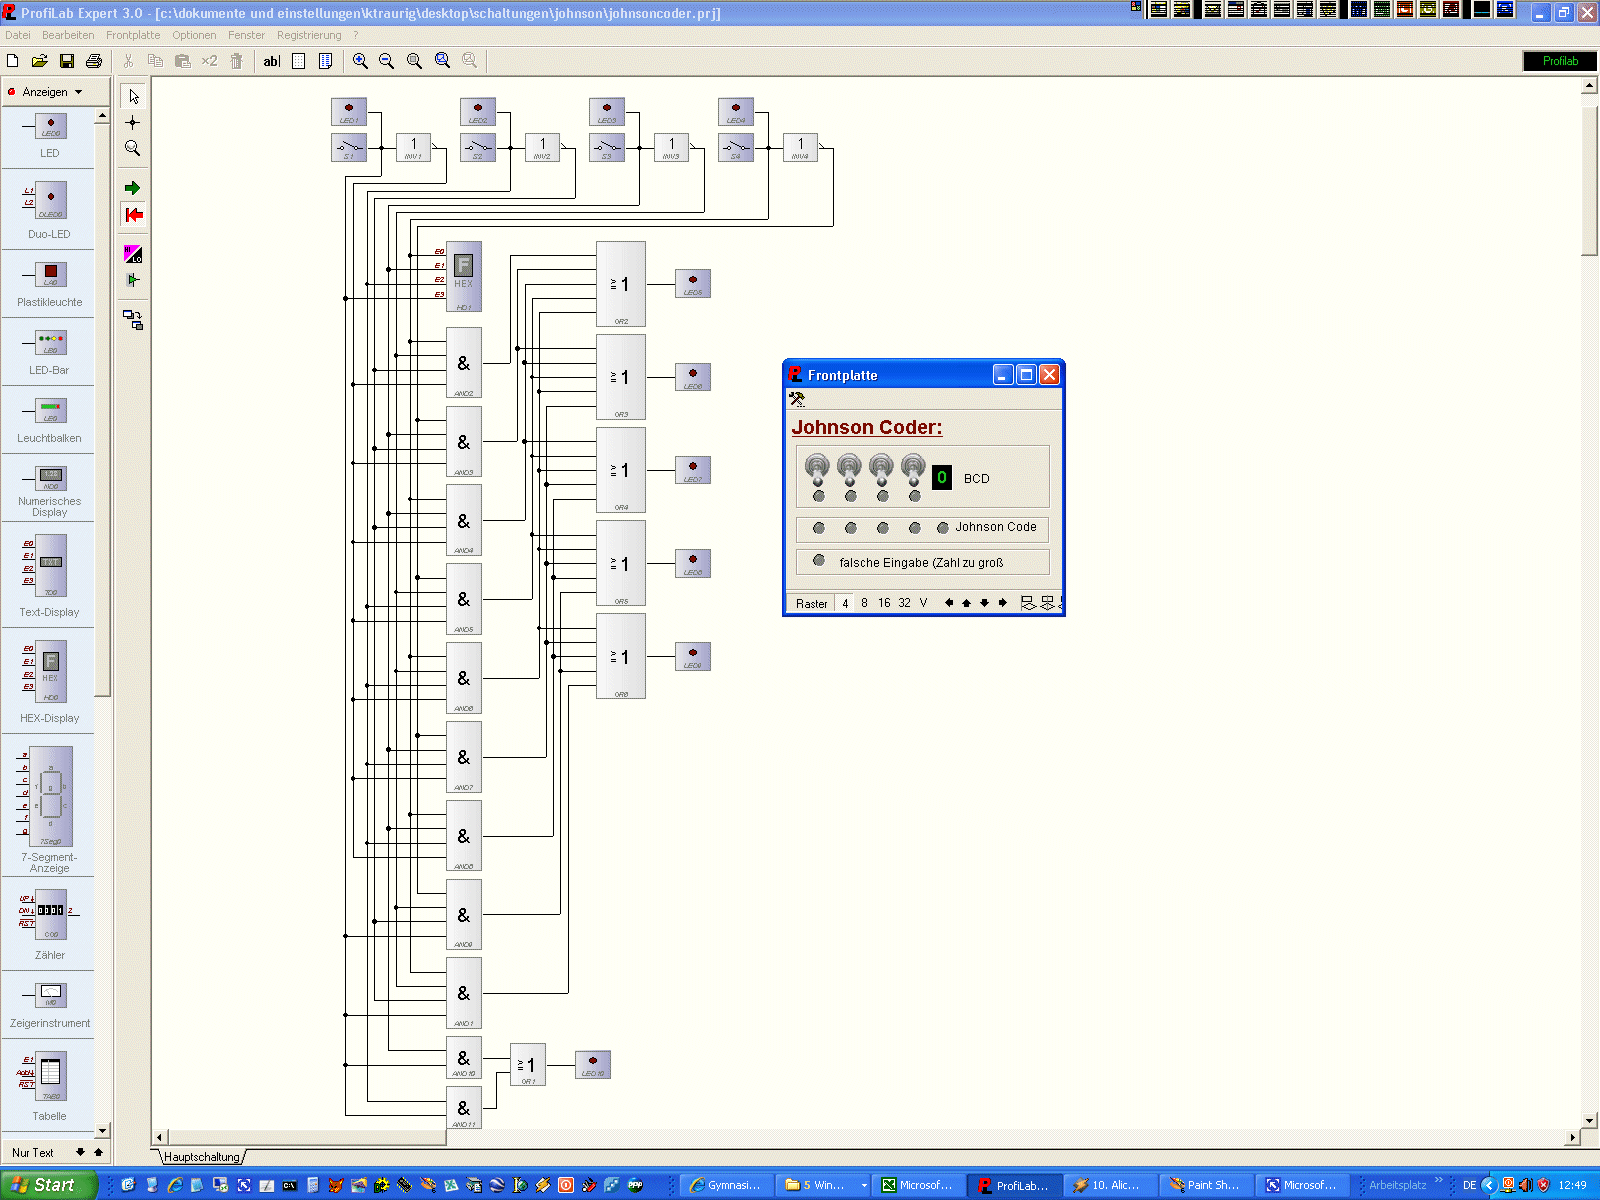Nudge left with Frontplatte left arrow
Screen dimensions: 1600x1200
948,603
